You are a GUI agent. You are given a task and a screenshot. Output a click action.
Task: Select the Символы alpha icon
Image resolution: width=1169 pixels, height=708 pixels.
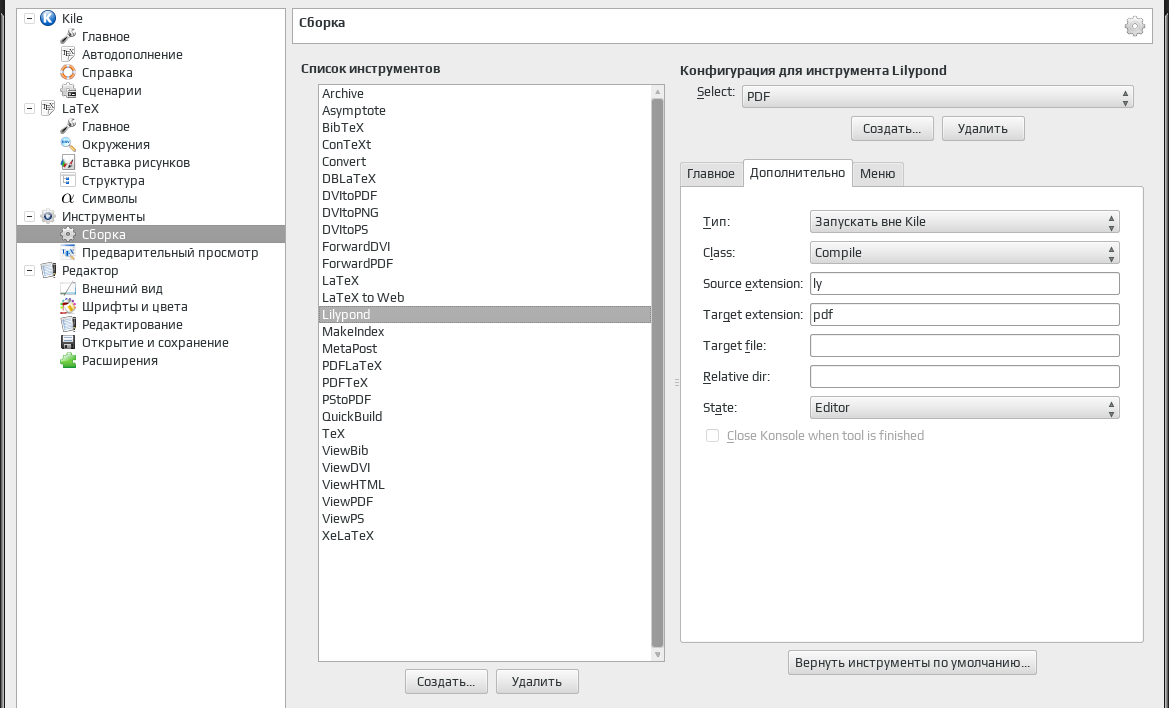(68, 198)
